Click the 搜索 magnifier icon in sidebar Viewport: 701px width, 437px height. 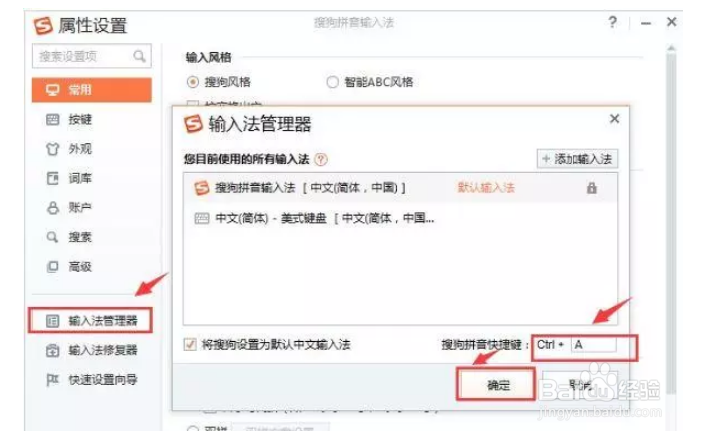[x=52, y=237]
